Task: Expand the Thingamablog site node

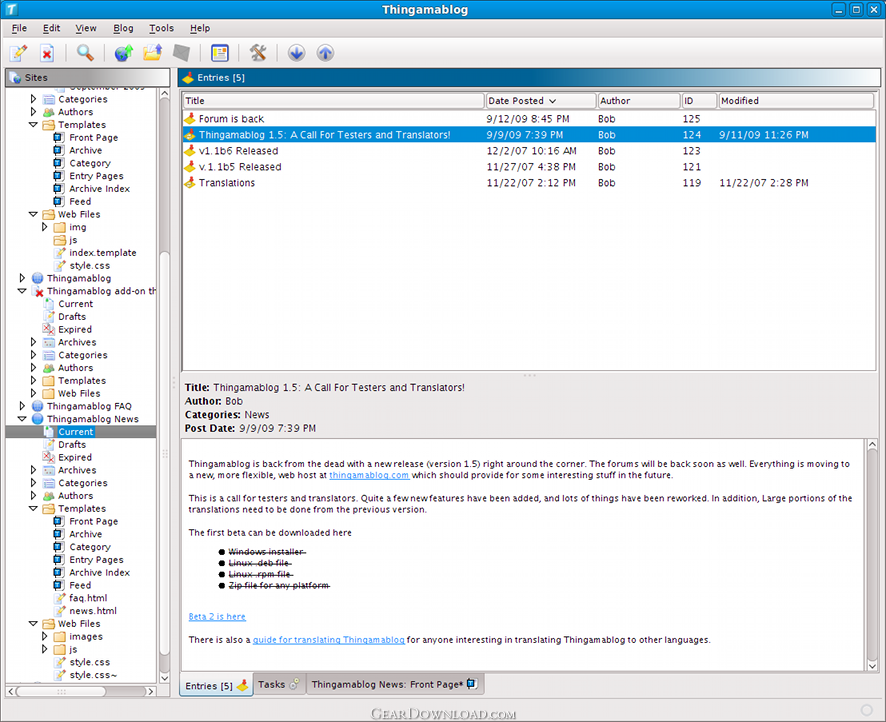Action: click(x=22, y=278)
